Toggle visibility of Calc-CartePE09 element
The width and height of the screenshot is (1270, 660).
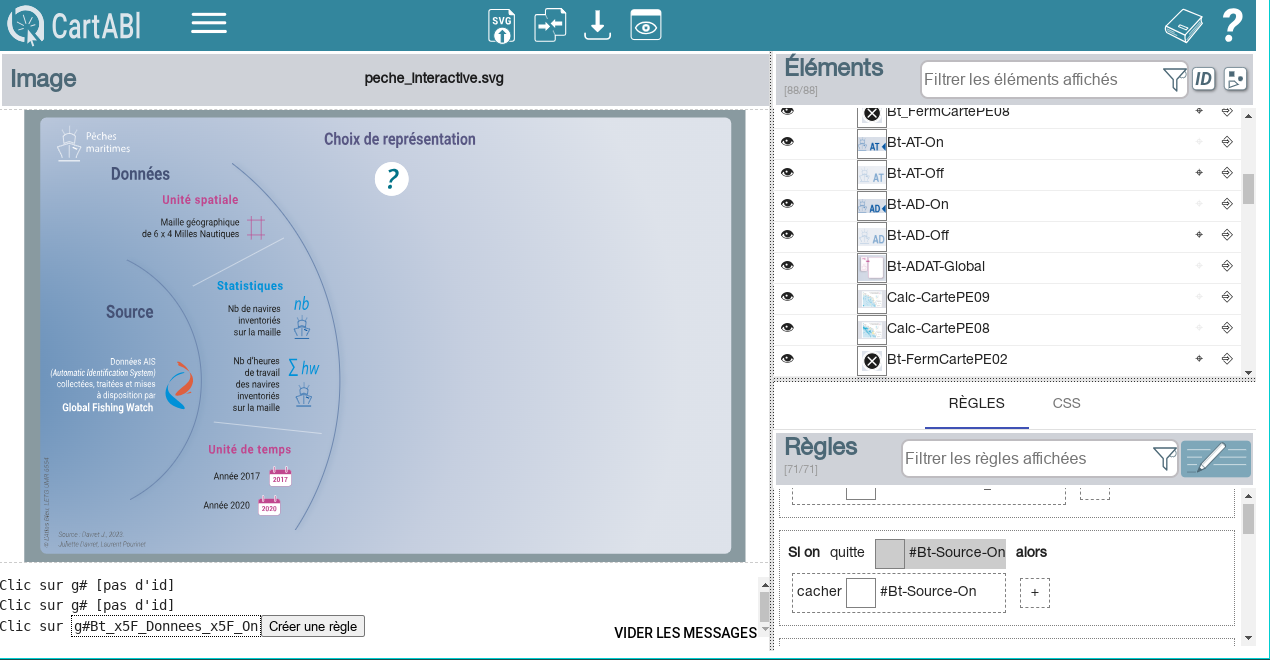pos(787,297)
